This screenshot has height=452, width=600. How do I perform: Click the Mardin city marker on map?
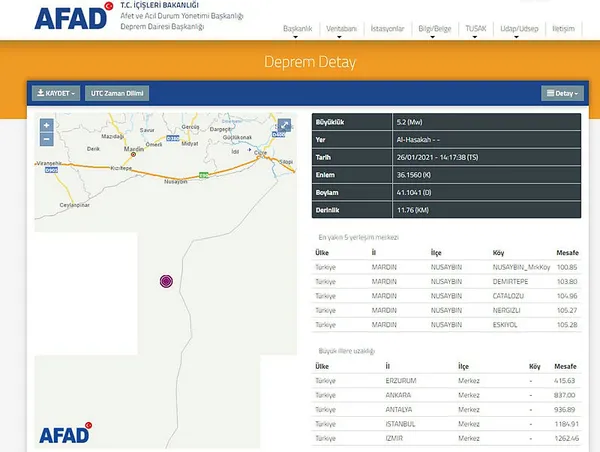point(133,155)
